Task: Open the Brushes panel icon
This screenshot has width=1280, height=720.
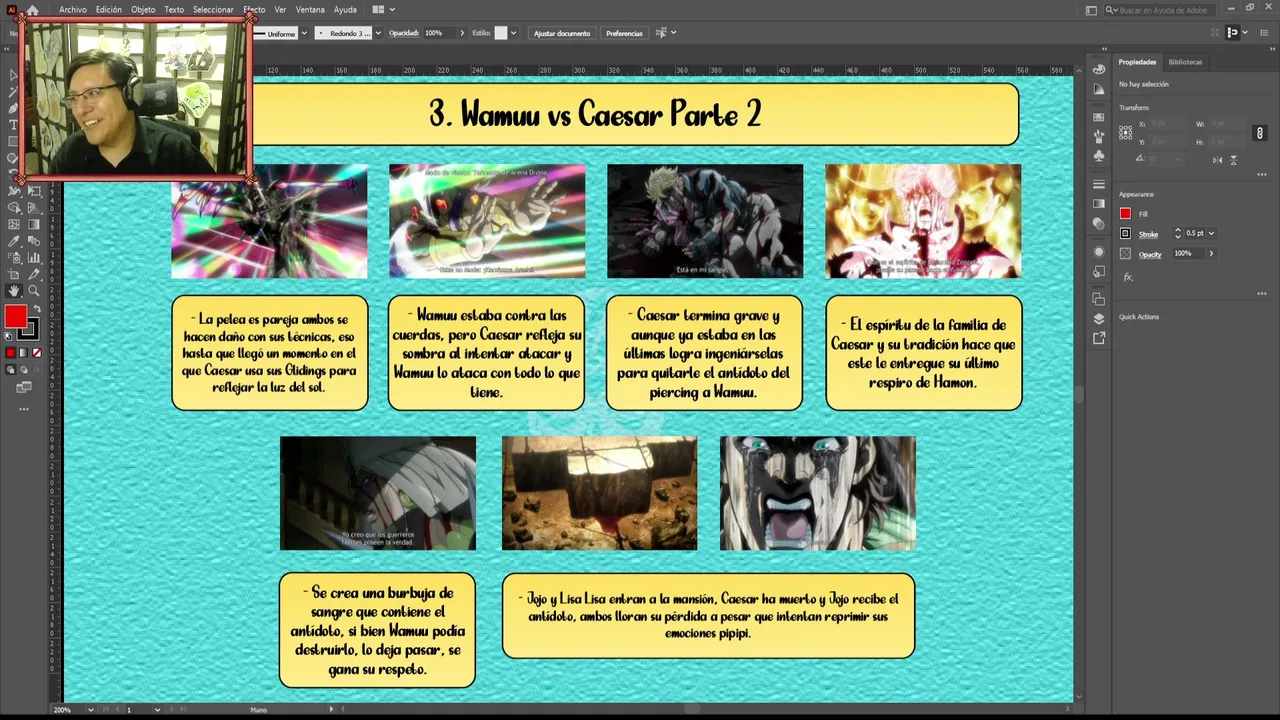Action: (x=1099, y=137)
